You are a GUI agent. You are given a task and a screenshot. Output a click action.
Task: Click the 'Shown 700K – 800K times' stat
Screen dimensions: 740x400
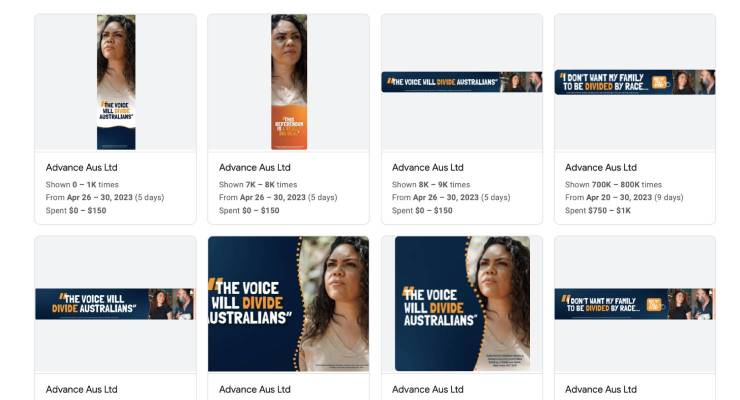pyautogui.click(x=614, y=184)
